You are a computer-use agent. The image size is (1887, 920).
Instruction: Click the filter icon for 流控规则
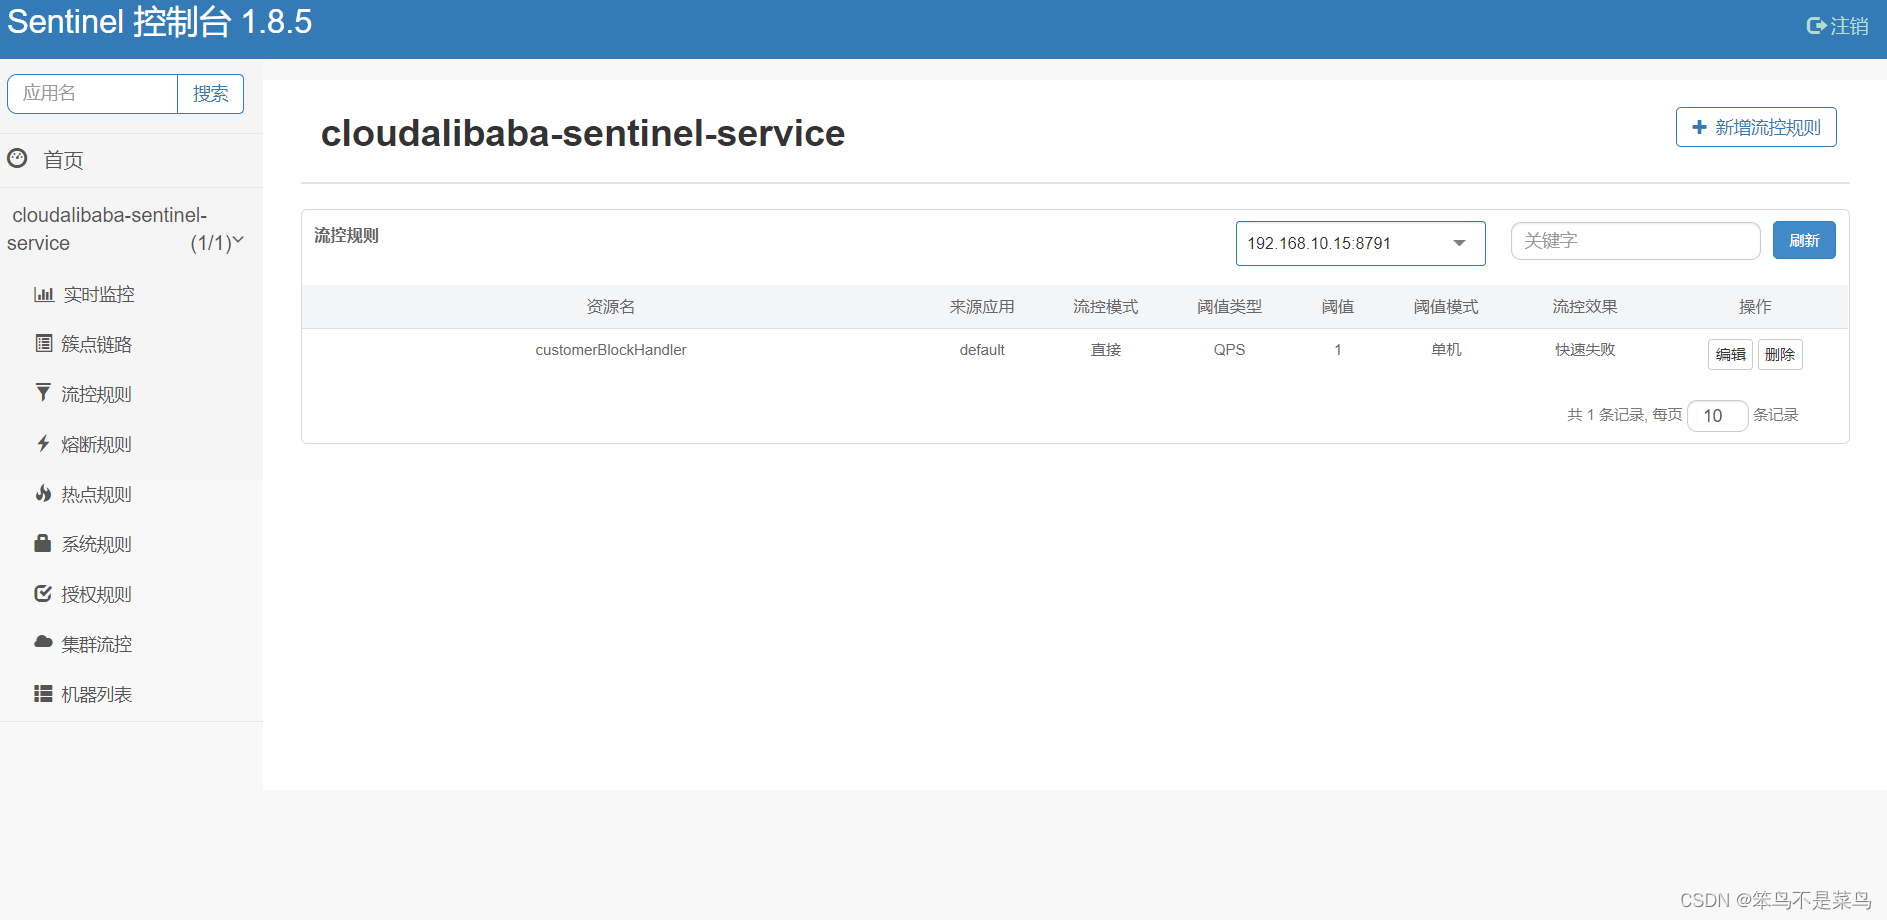[x=43, y=392]
